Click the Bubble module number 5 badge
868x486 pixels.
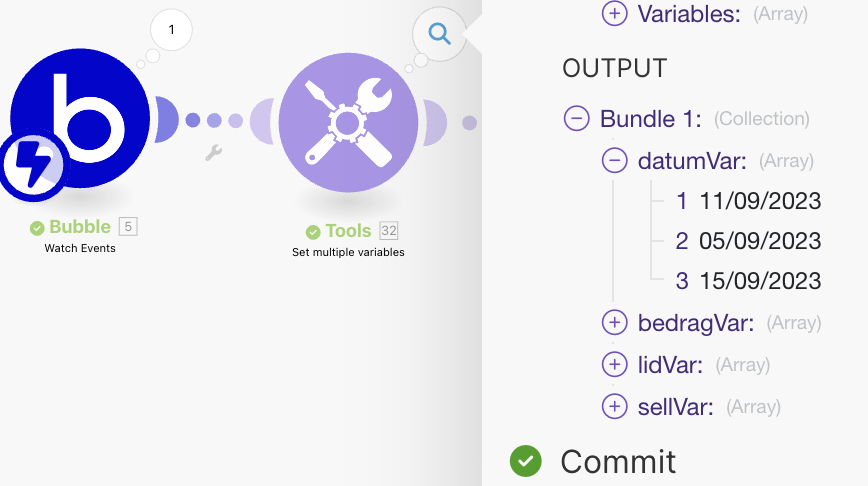[x=128, y=226]
